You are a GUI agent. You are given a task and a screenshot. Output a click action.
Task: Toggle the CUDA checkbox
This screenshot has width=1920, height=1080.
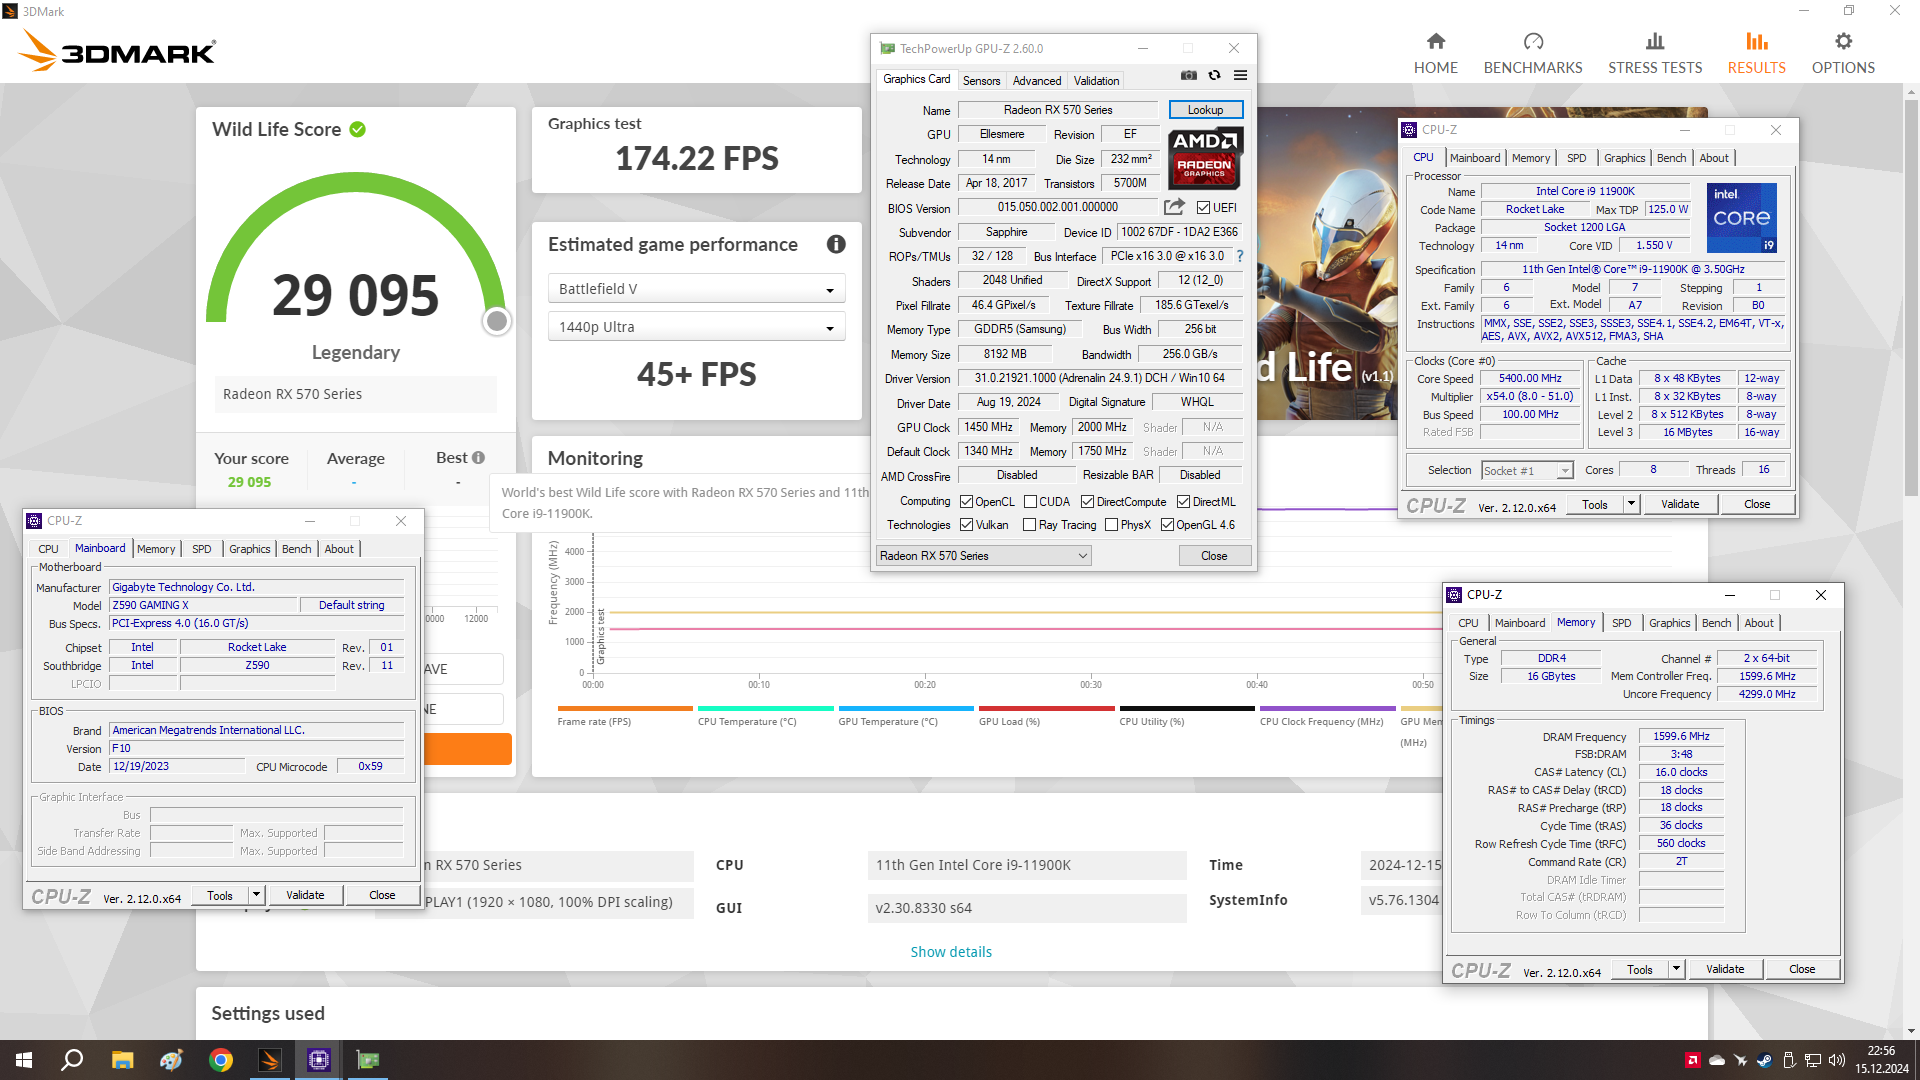[1030, 502]
